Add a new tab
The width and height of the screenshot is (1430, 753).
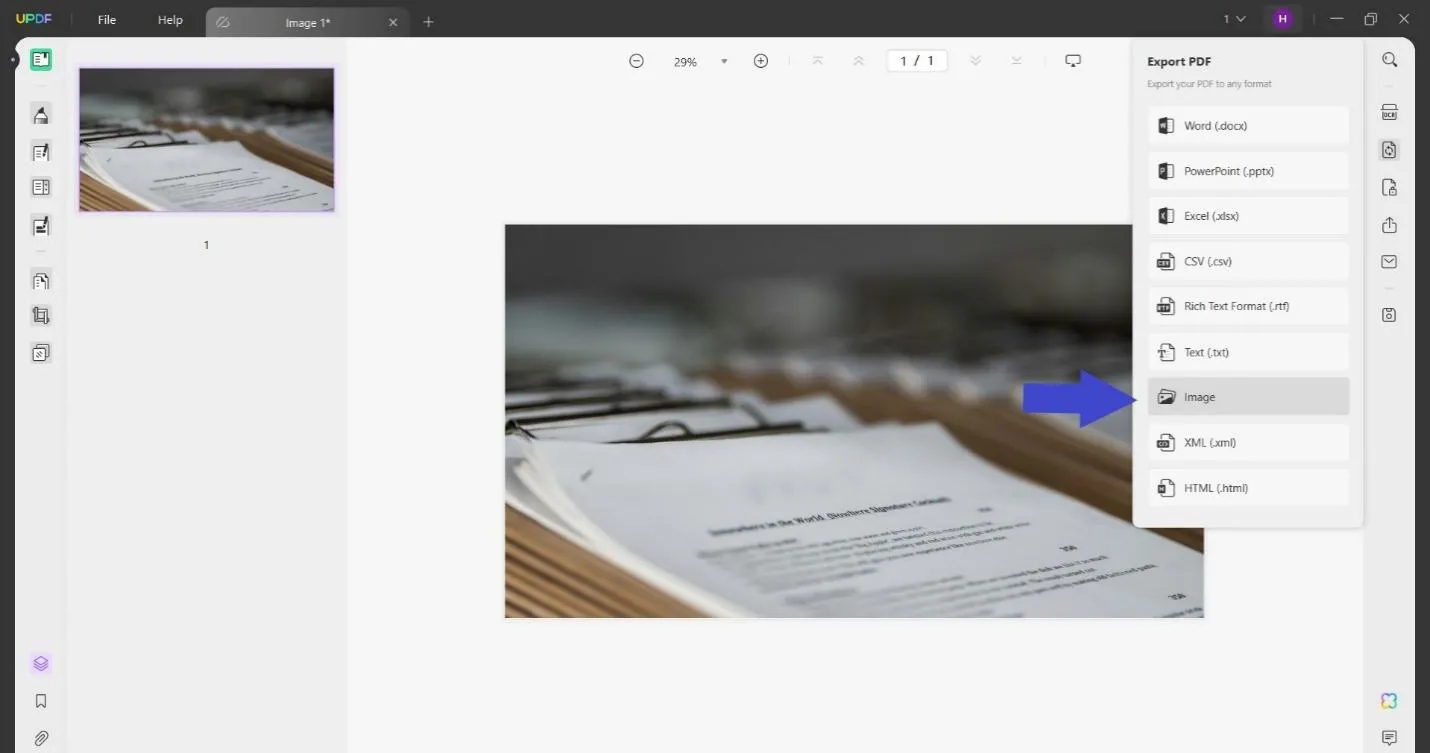tap(428, 22)
